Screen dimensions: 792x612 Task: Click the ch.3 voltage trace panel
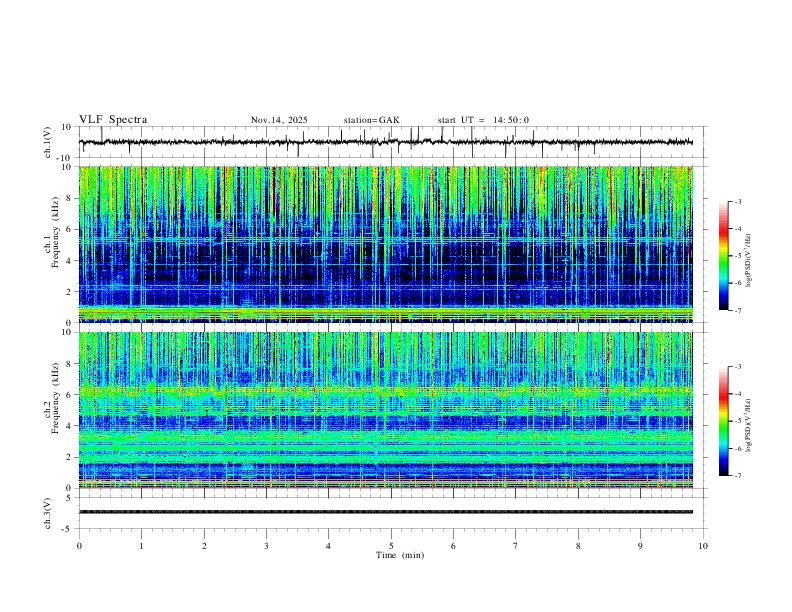tap(393, 513)
